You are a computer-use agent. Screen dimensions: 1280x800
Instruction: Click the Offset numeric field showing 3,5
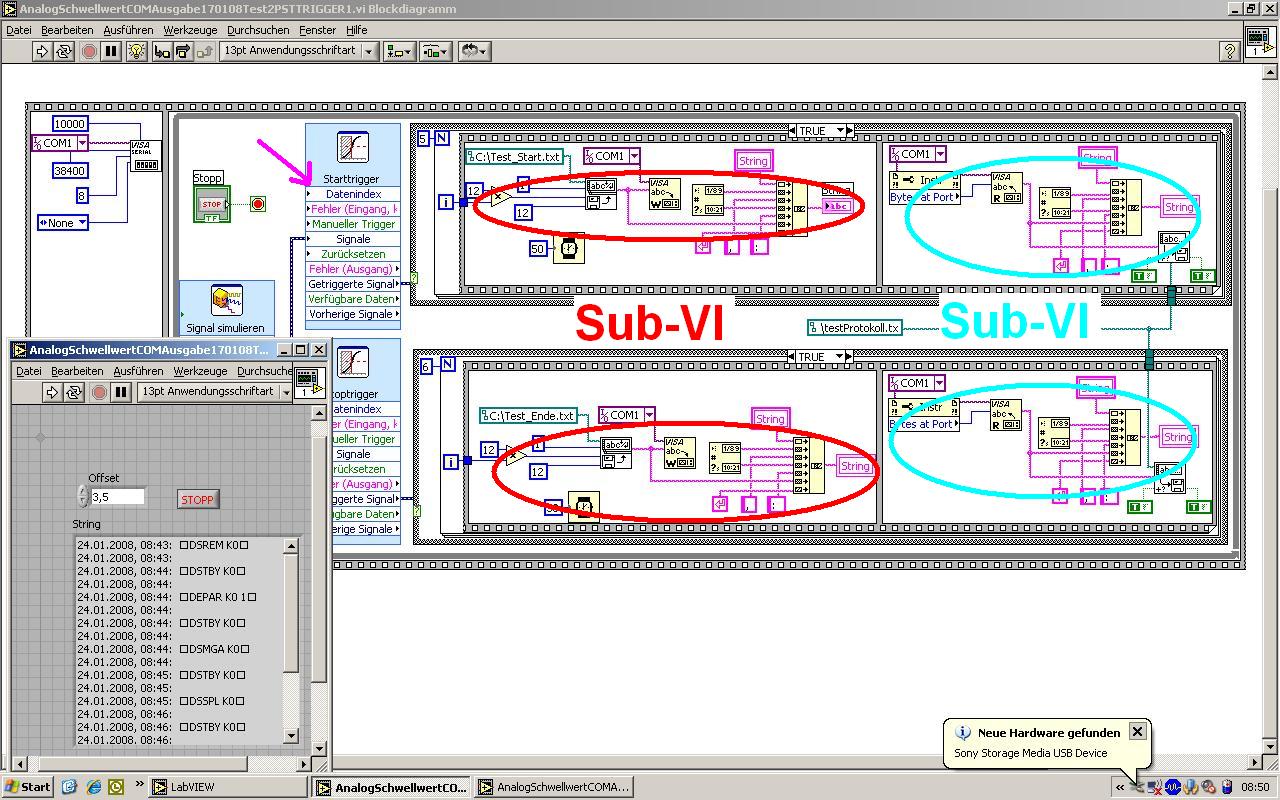coord(118,497)
